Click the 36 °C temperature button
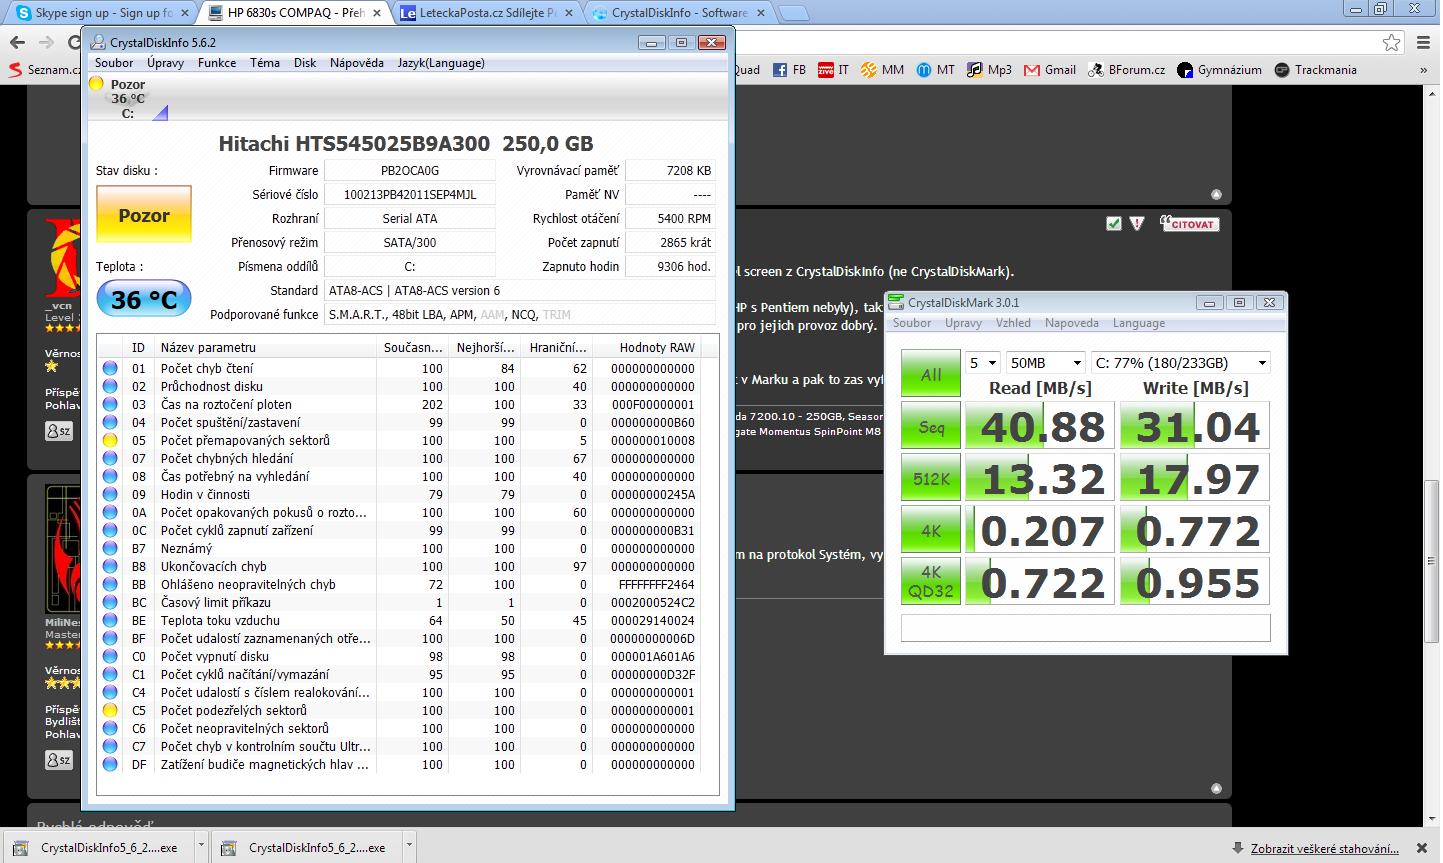This screenshot has height=863, width=1443. click(x=144, y=299)
